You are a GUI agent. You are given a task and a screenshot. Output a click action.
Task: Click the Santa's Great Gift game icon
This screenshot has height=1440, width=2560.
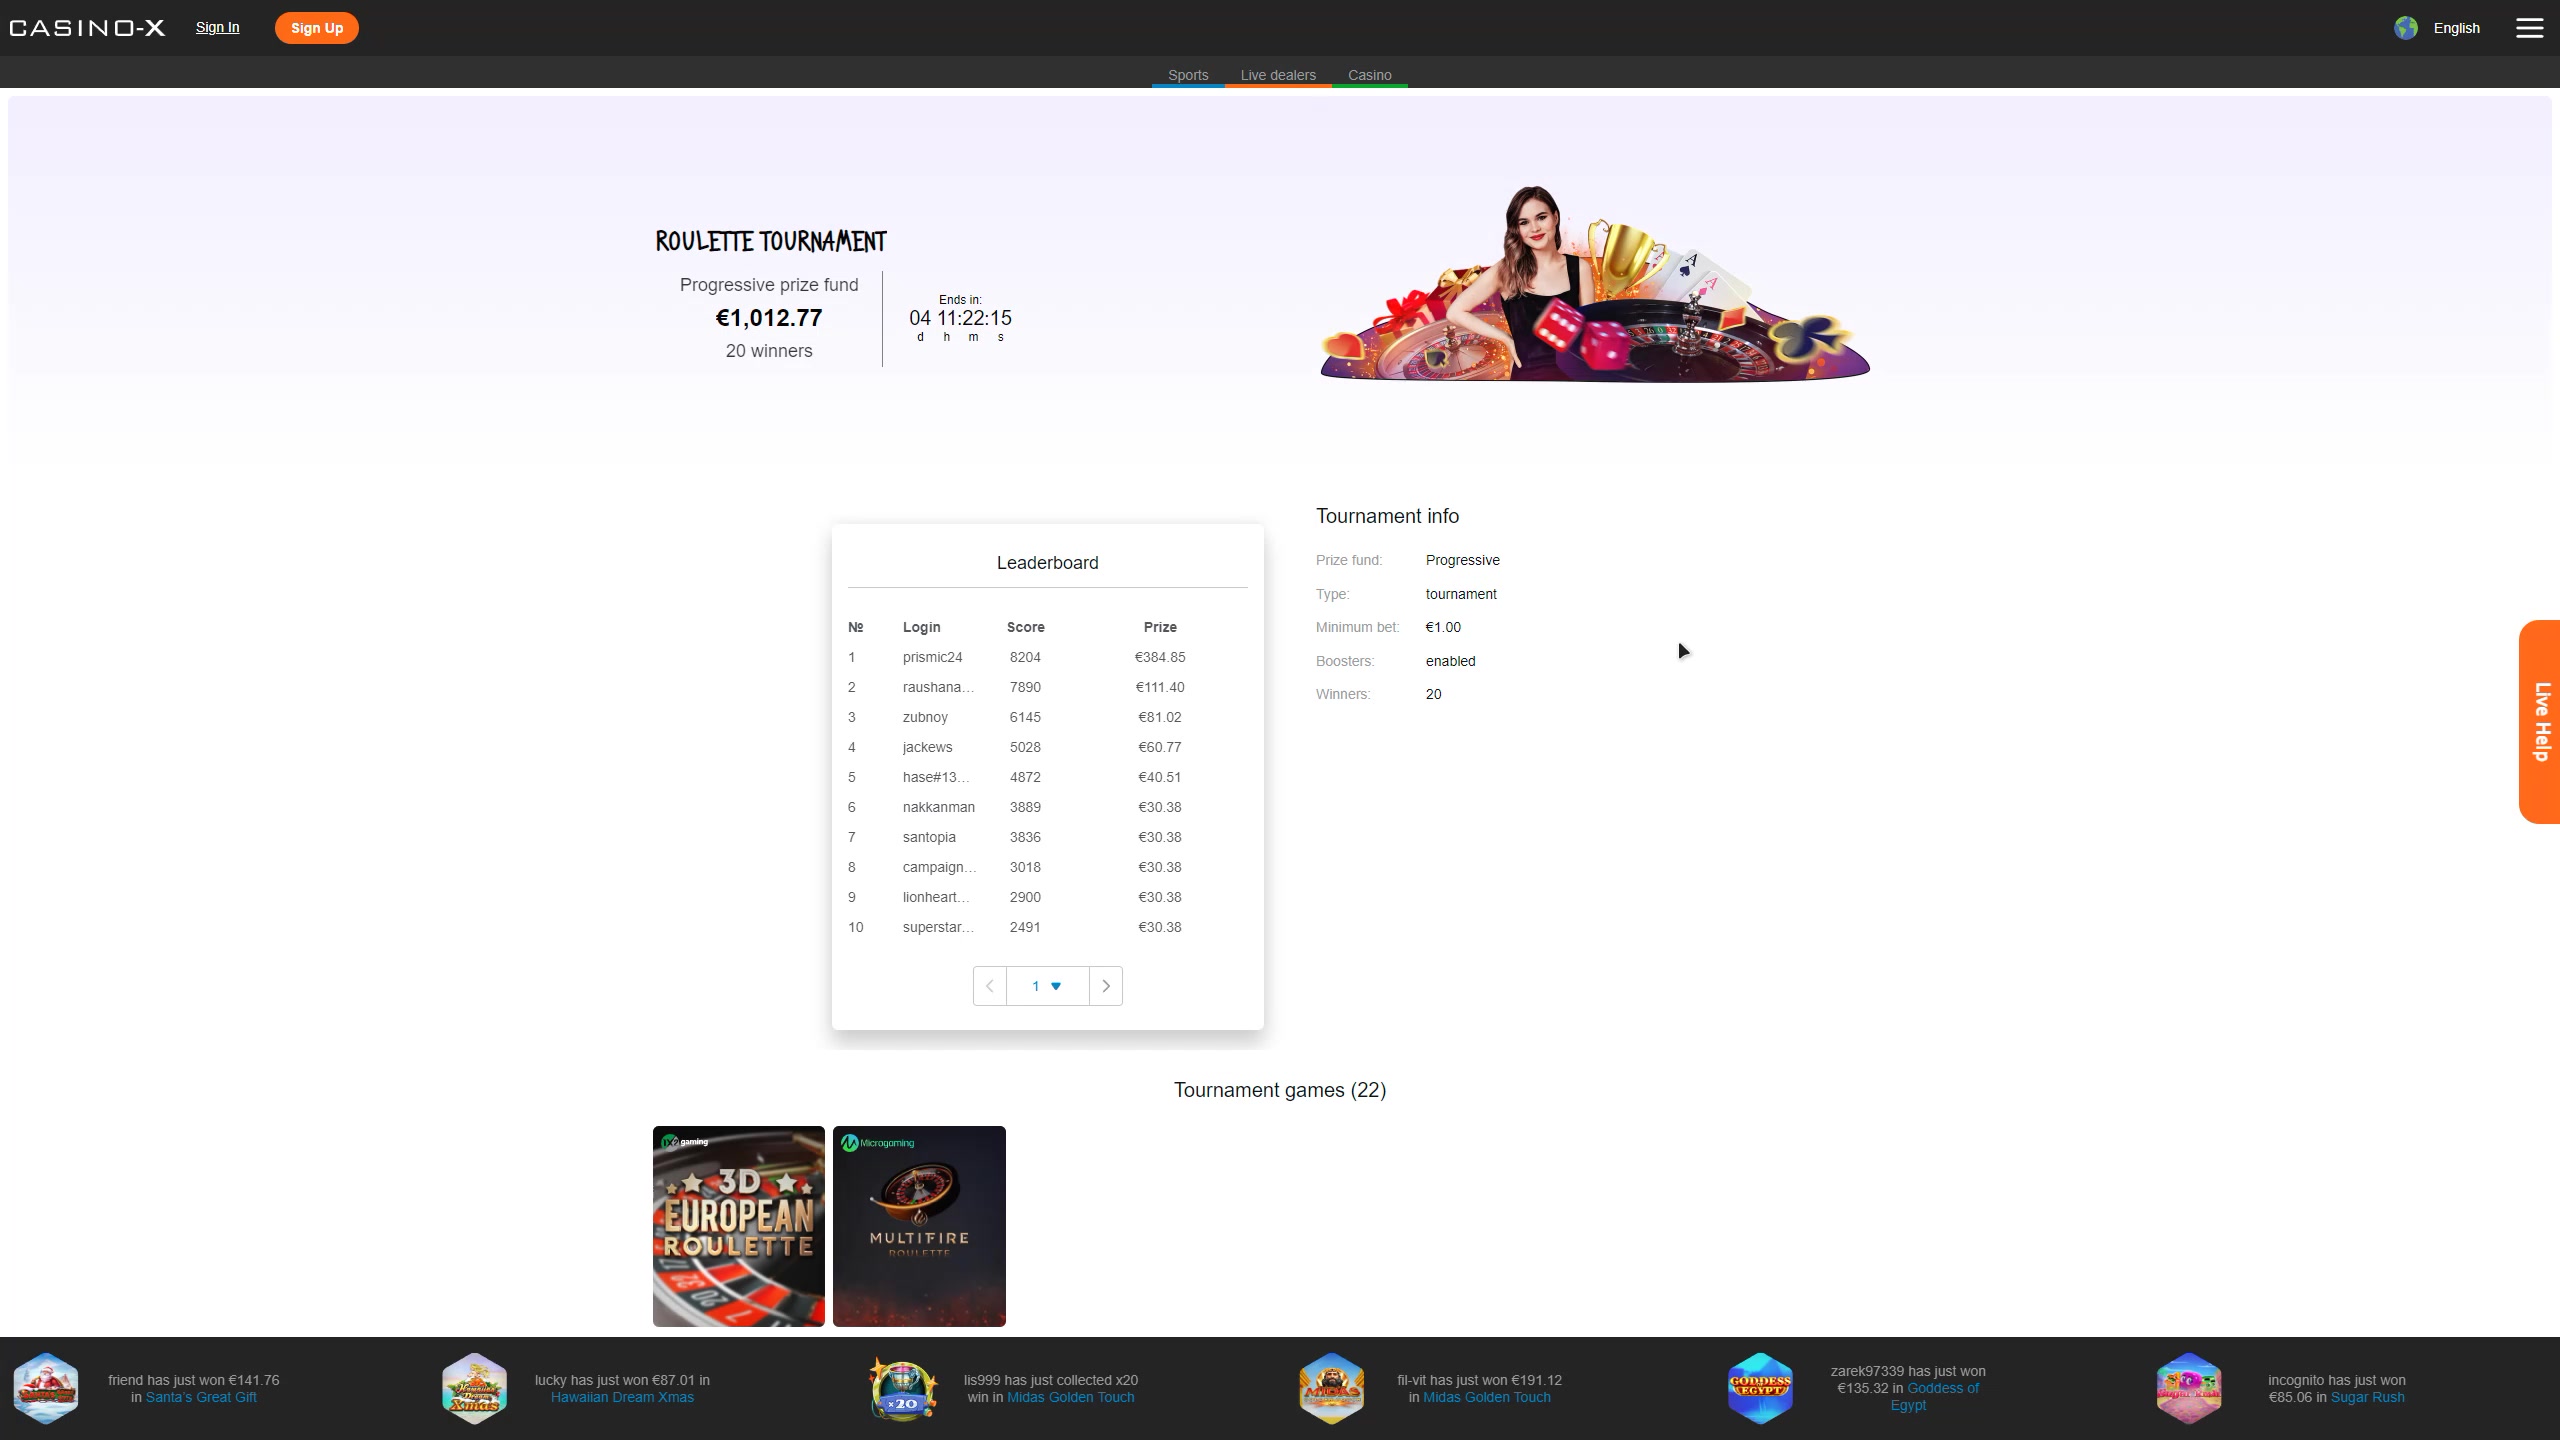click(46, 1388)
